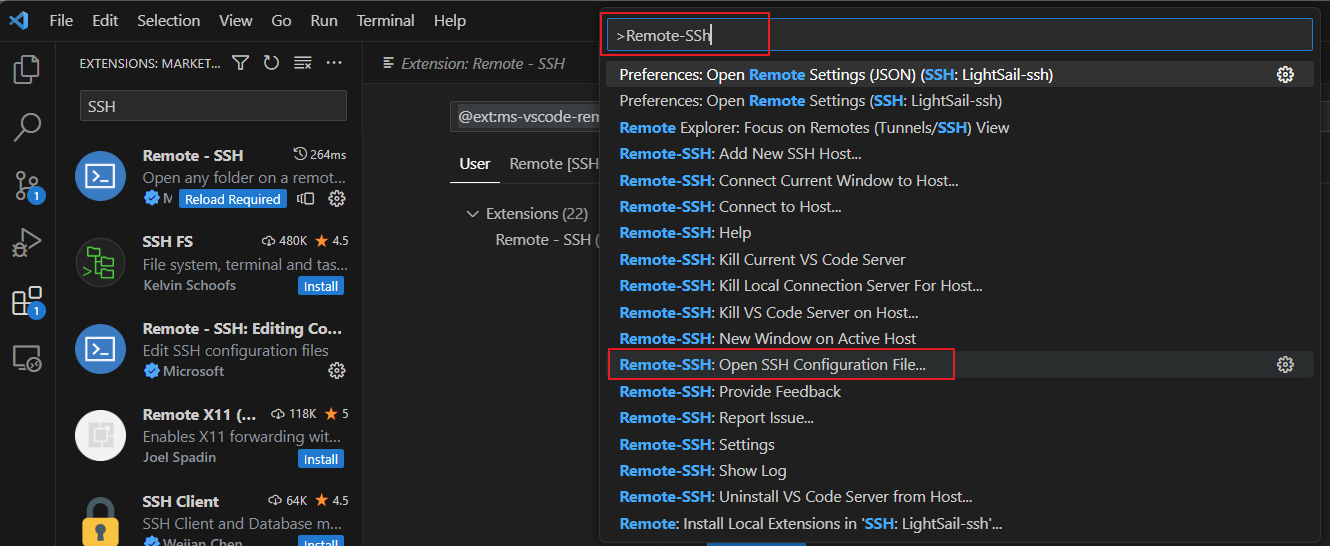Open the Selection menu

(169, 20)
